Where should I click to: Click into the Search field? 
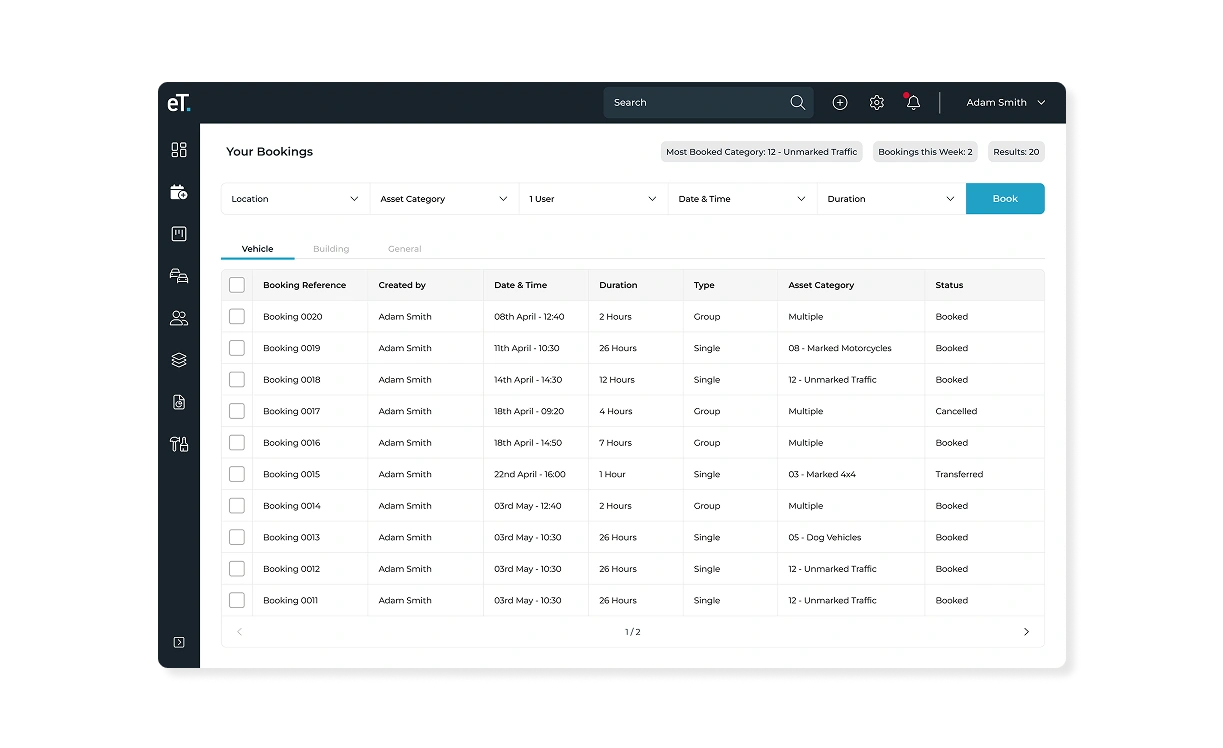[695, 103]
